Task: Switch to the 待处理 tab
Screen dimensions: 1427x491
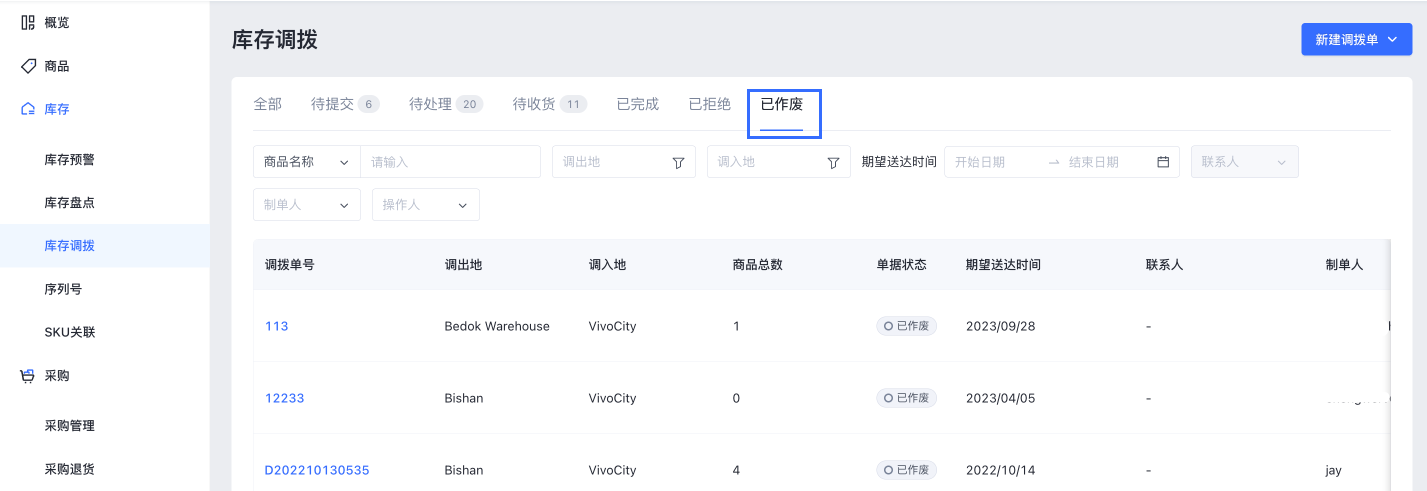Action: click(446, 104)
